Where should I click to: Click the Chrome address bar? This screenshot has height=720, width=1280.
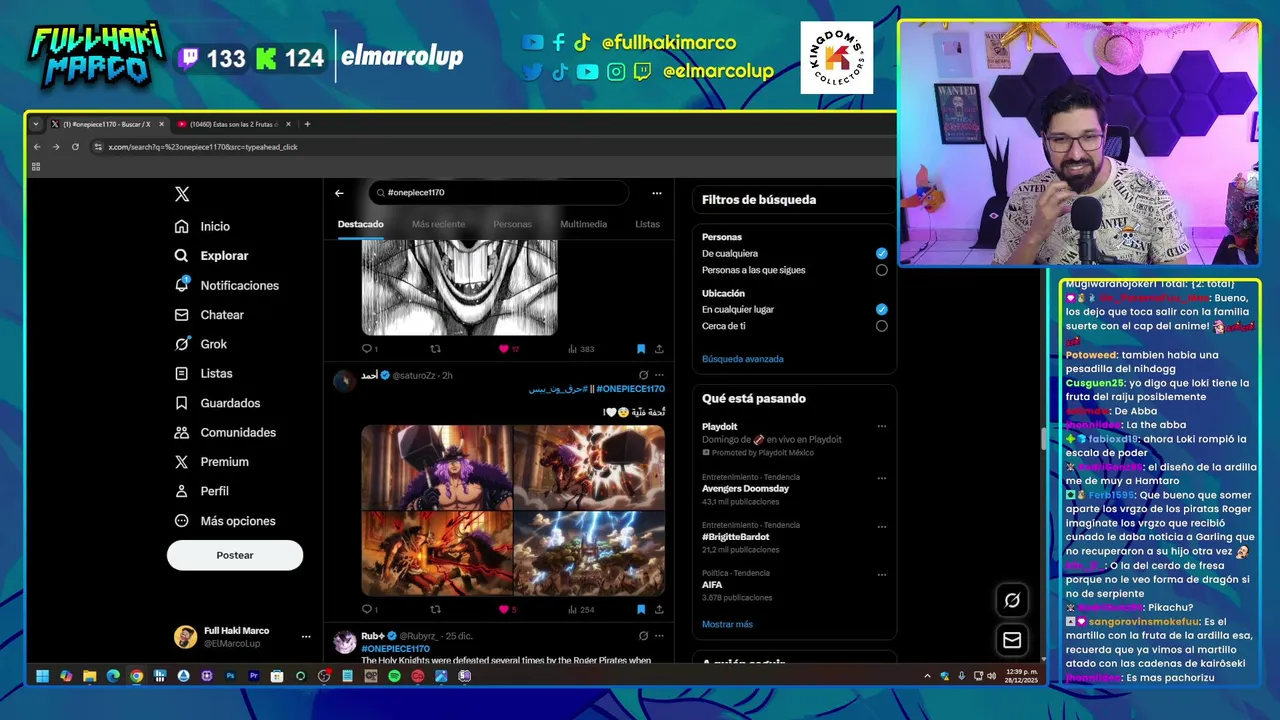point(490,147)
